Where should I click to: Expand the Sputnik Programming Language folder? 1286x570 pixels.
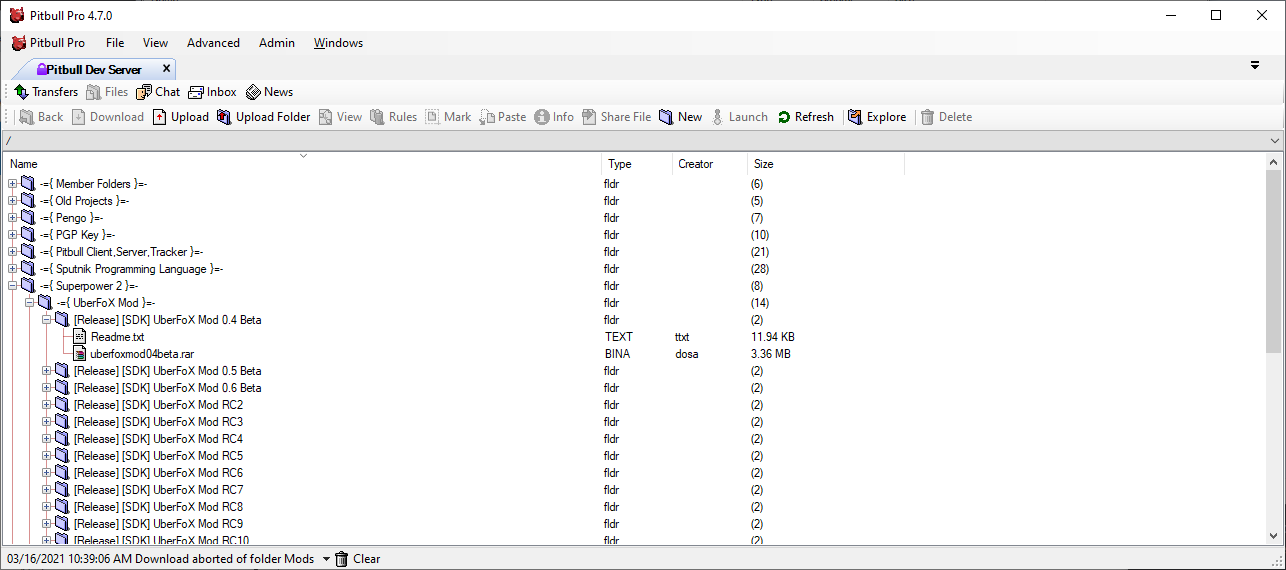click(x=13, y=269)
